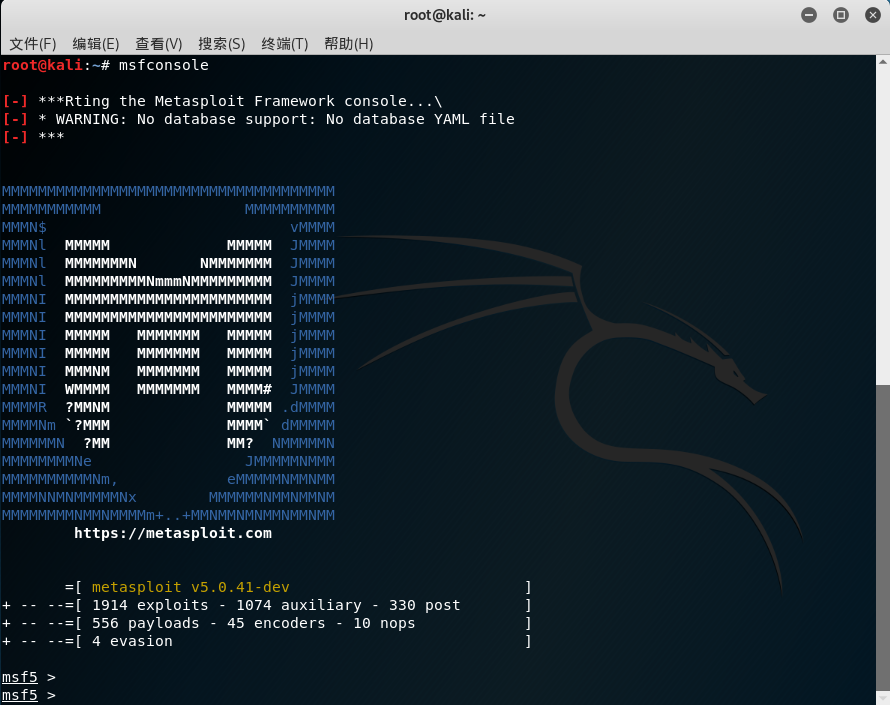The image size is (890, 705).
Task: Click the 330 post count text
Action: [425, 605]
